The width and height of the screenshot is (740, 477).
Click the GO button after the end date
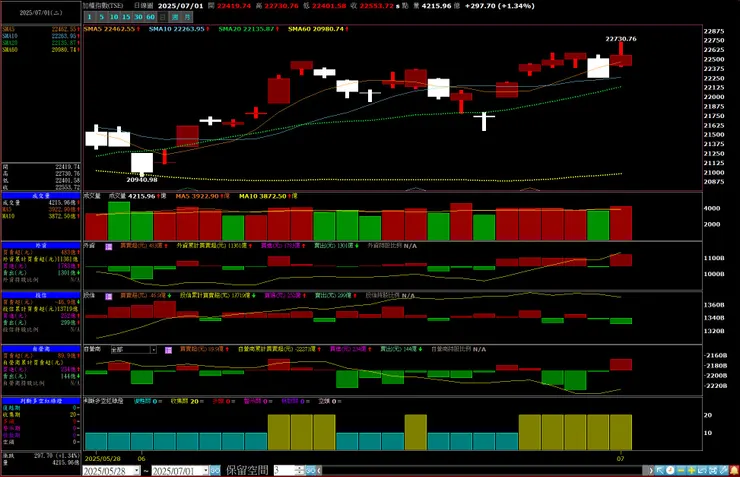215,470
